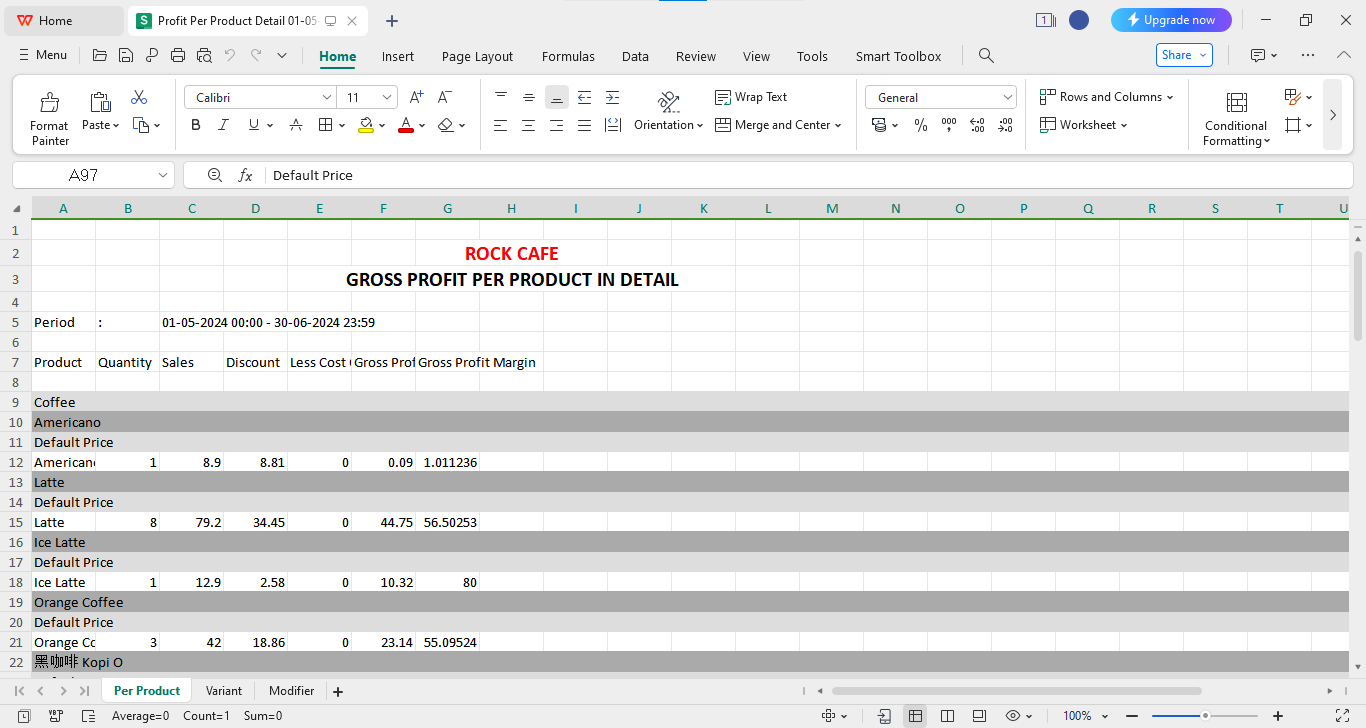Click the Share button
The image size is (1366, 728).
(1184, 55)
